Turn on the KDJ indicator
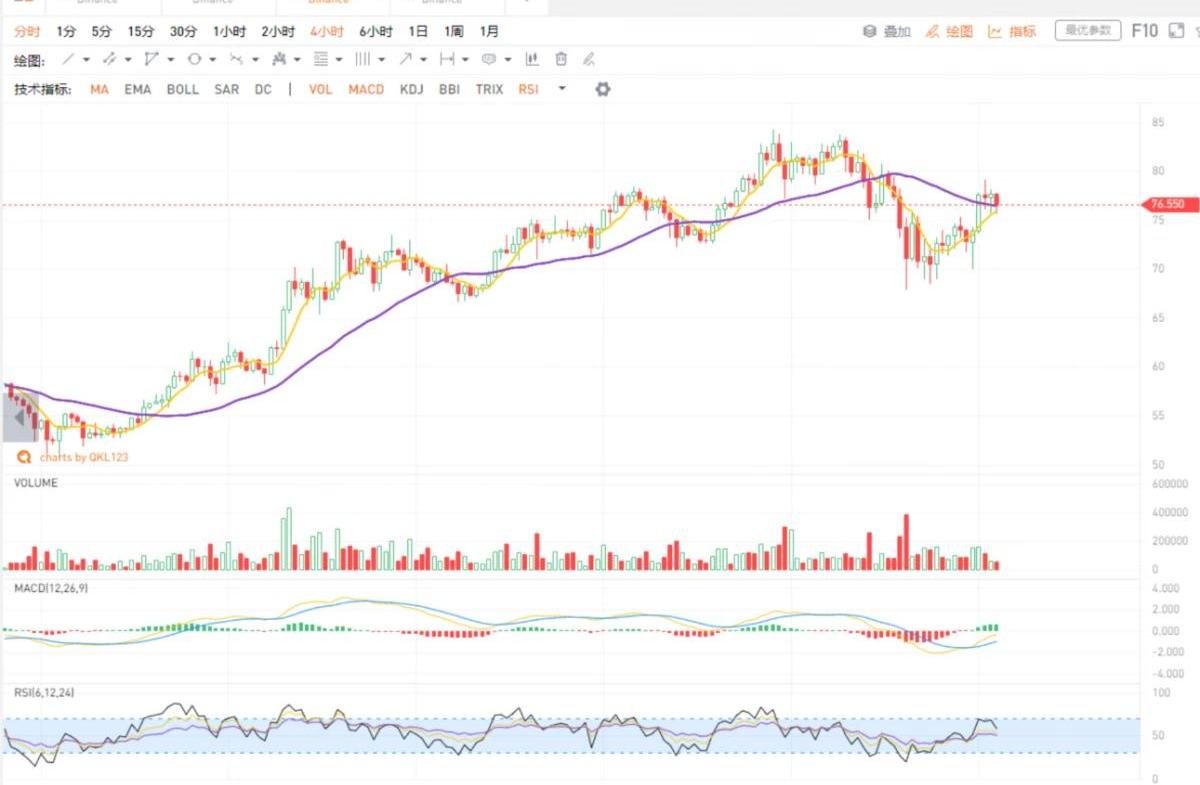Viewport: 1200px width, 785px height. (x=411, y=89)
